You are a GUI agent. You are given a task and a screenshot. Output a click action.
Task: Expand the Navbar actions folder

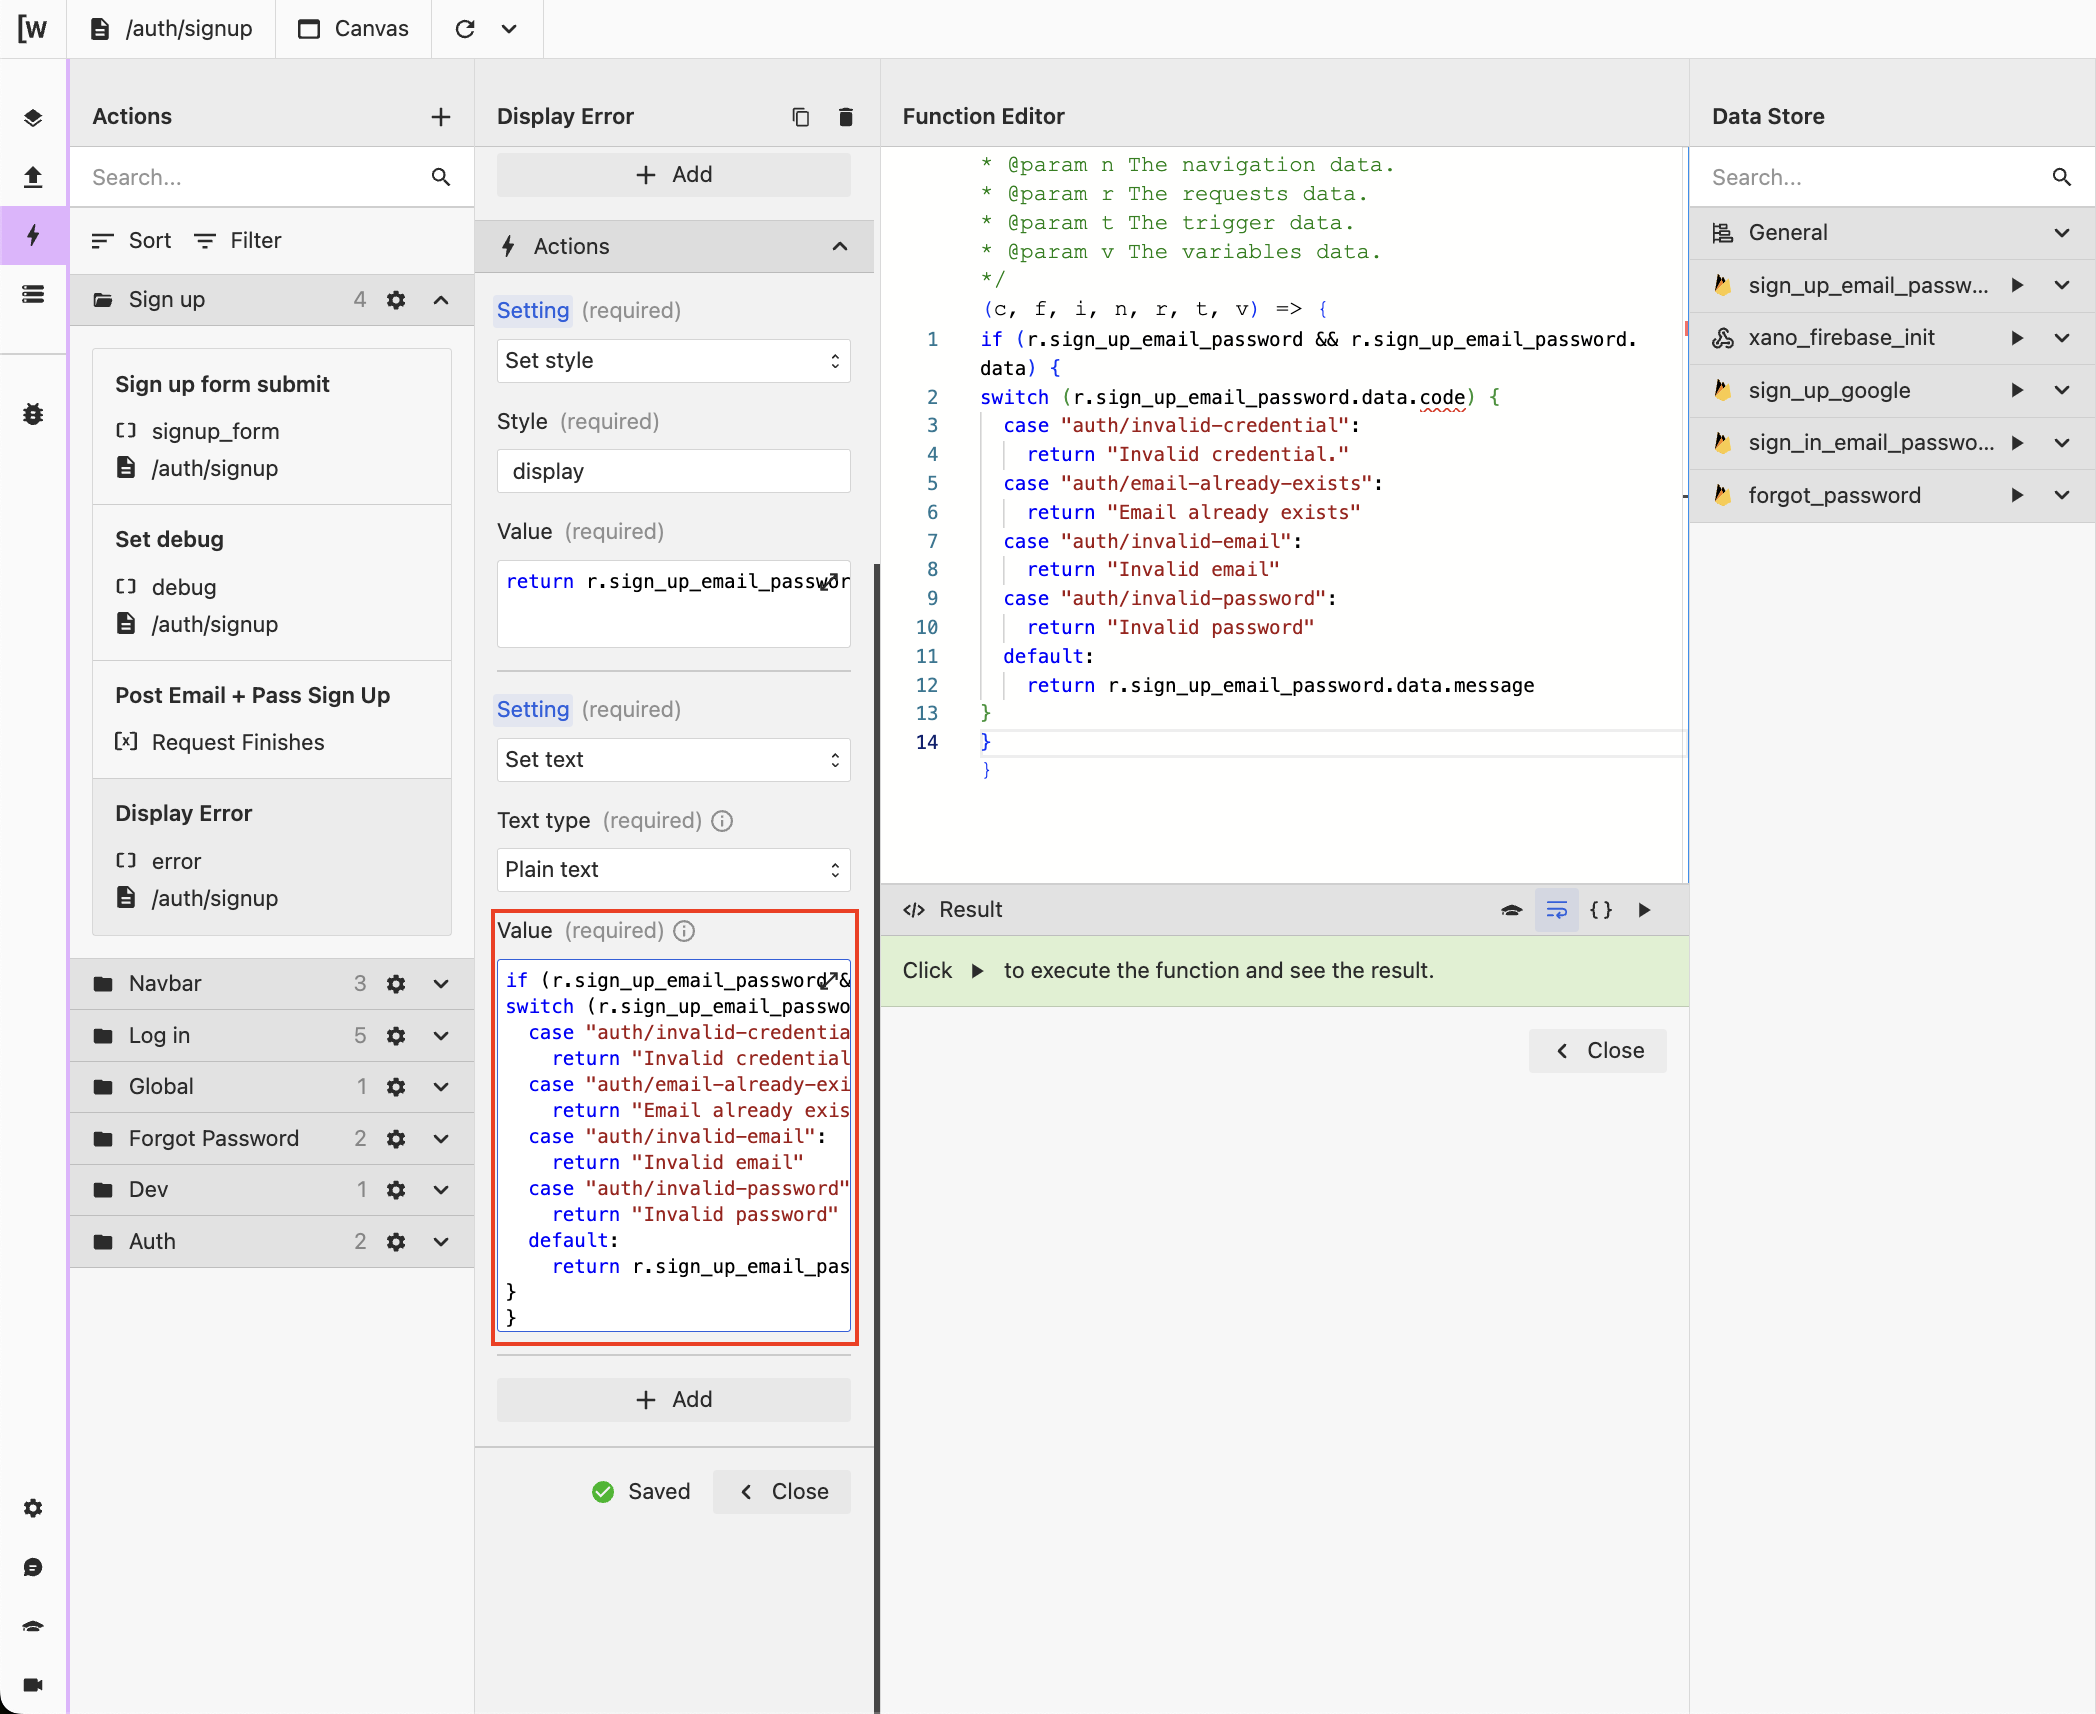coord(441,984)
